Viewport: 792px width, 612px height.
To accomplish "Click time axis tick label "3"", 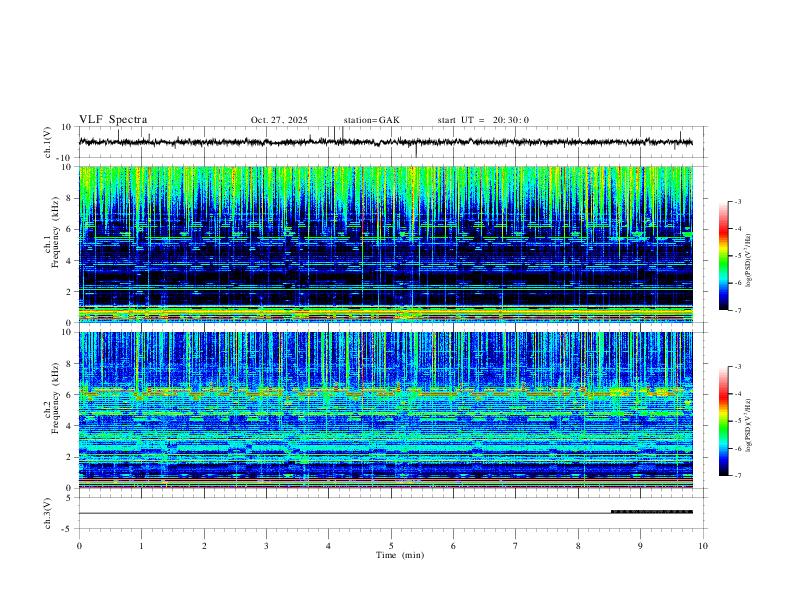I will tap(266, 546).
